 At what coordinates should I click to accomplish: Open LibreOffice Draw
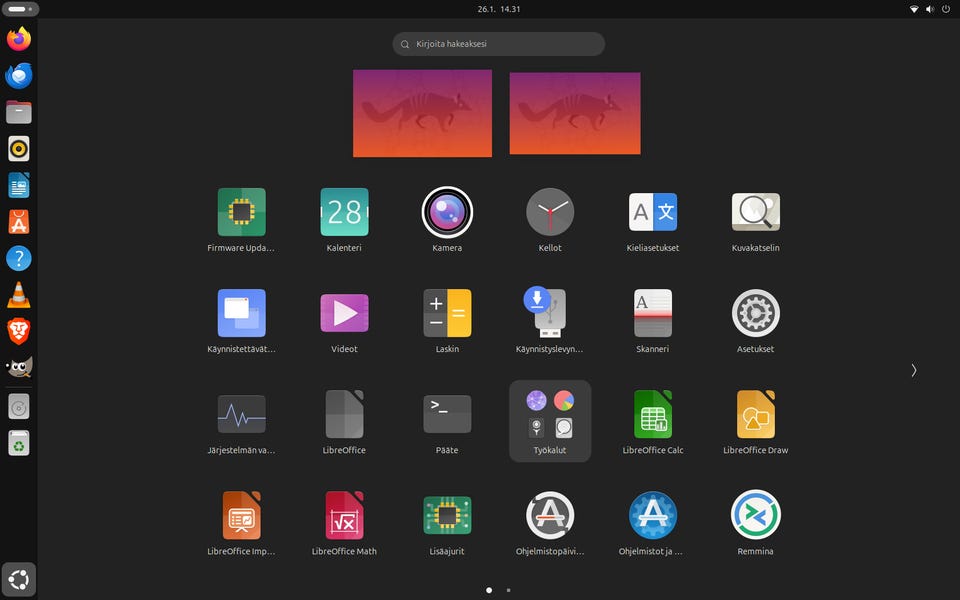pyautogui.click(x=756, y=414)
